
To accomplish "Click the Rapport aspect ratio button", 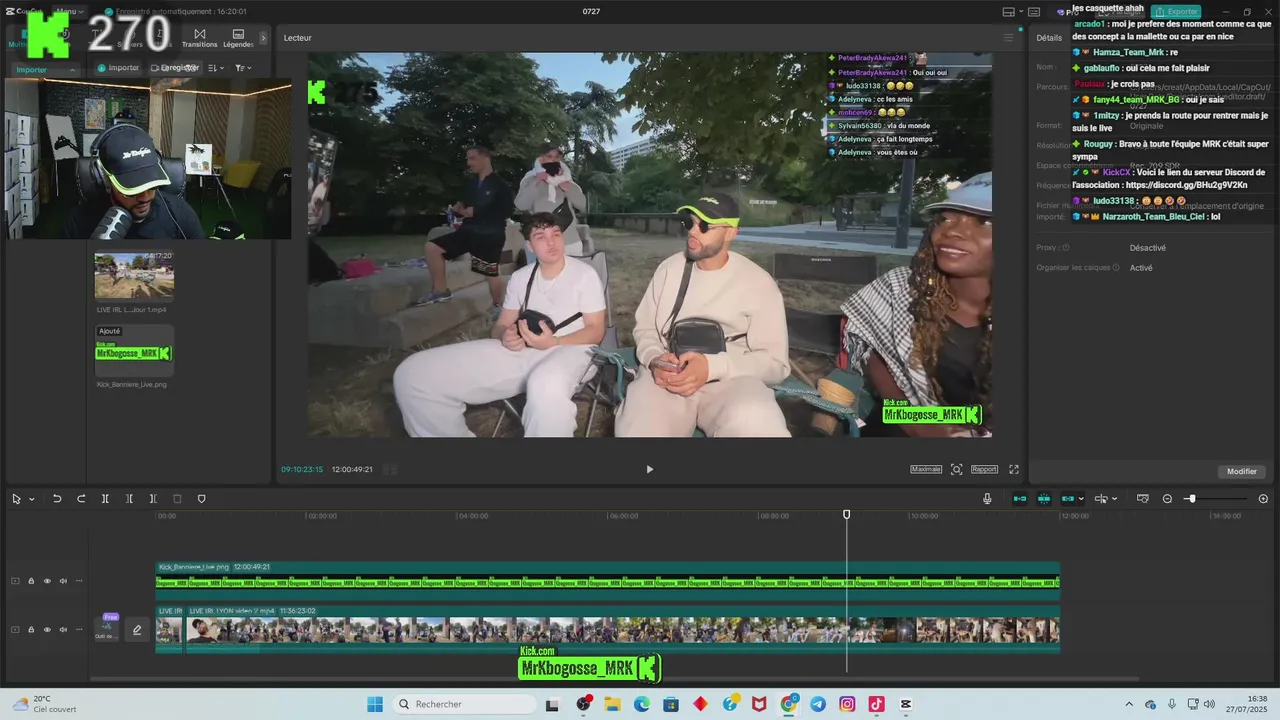I will pos(984,469).
